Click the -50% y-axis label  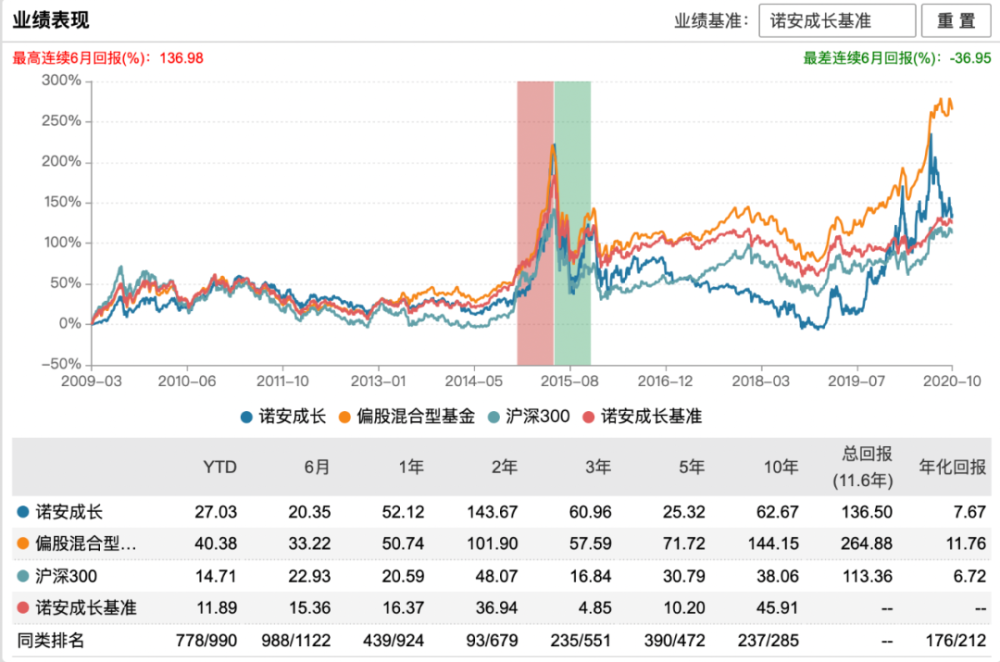61,364
